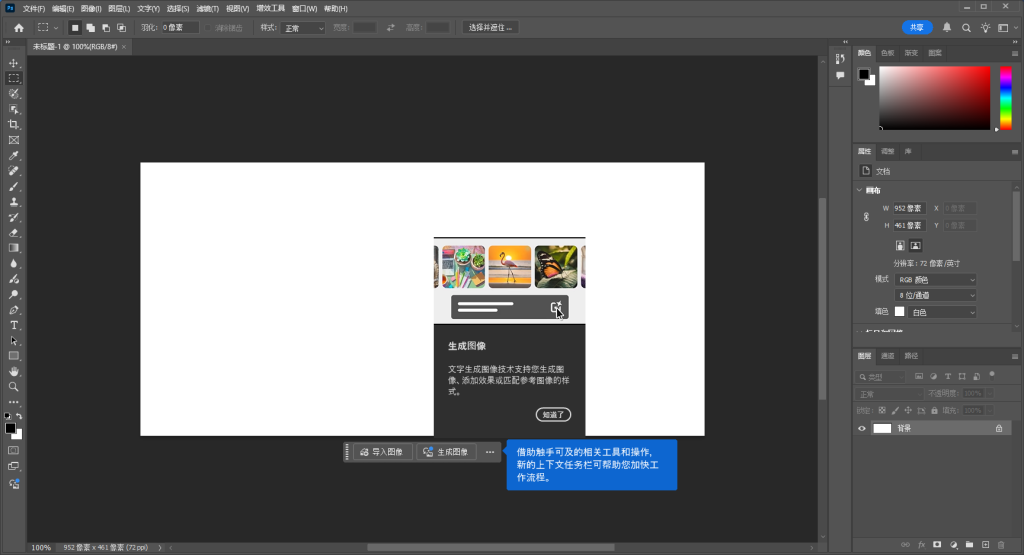The height and width of the screenshot is (555, 1024).
Task: Select the Horizontal Type tool
Action: (x=14, y=325)
